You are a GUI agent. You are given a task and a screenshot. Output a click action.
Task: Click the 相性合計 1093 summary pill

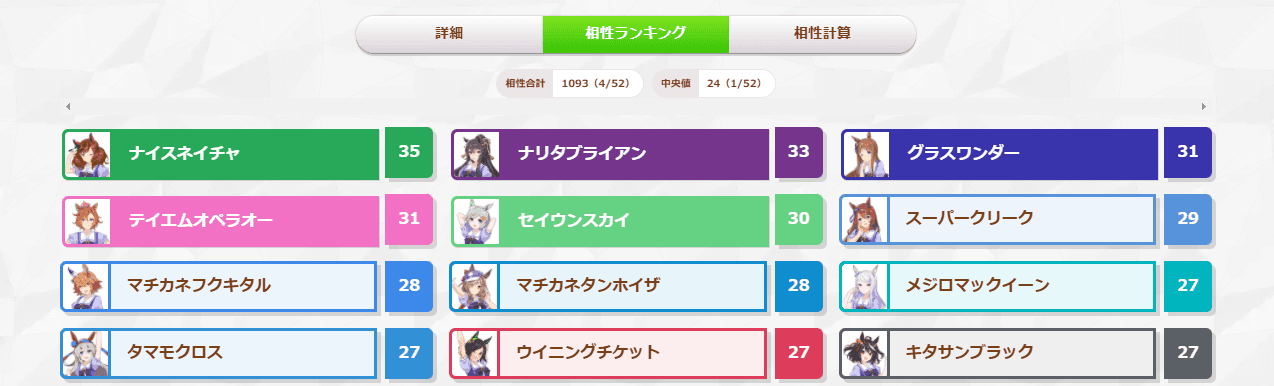pos(569,84)
